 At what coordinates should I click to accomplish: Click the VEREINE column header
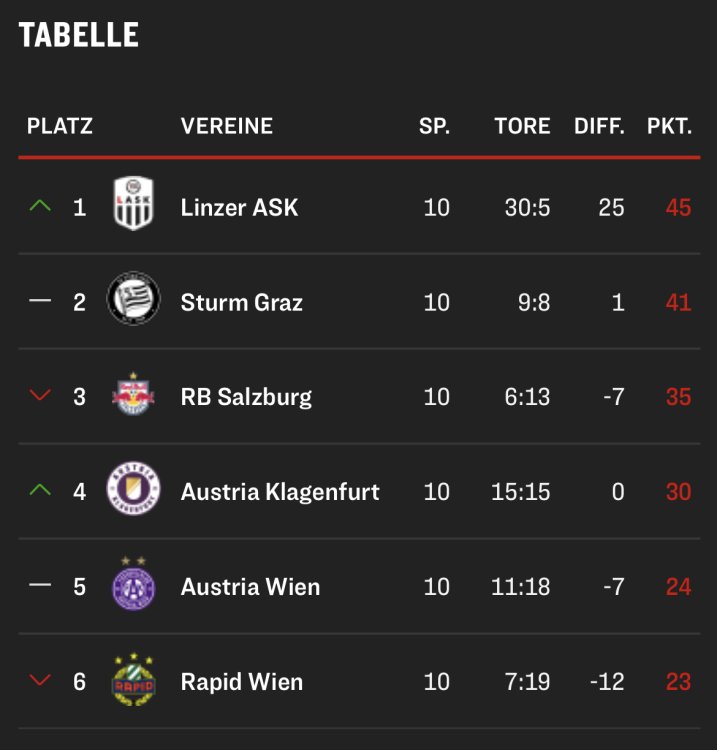226,126
